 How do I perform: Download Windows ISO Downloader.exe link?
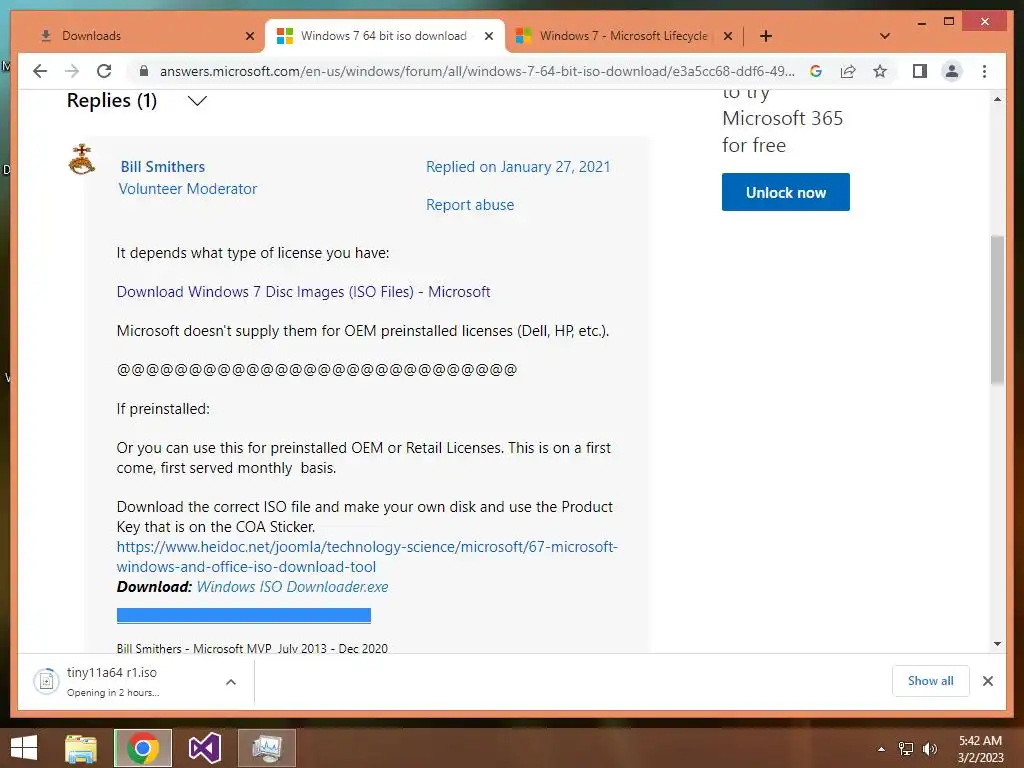pos(293,586)
